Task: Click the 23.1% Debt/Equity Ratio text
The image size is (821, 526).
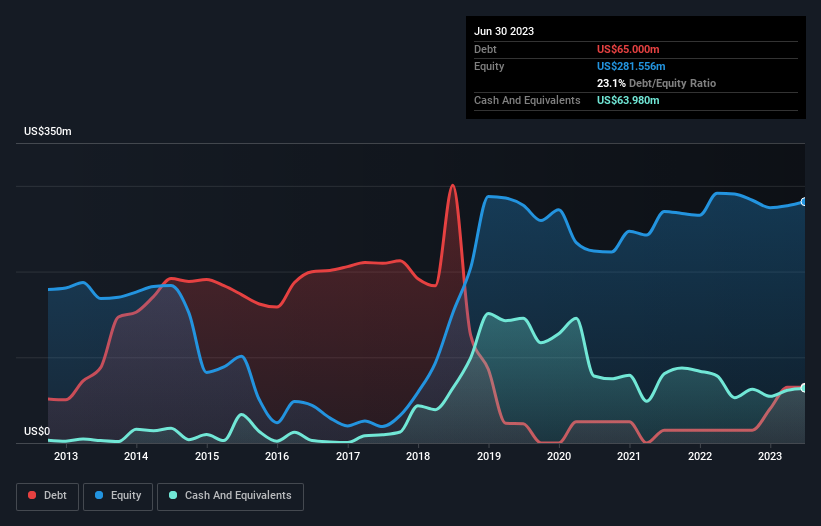Action: pos(656,83)
